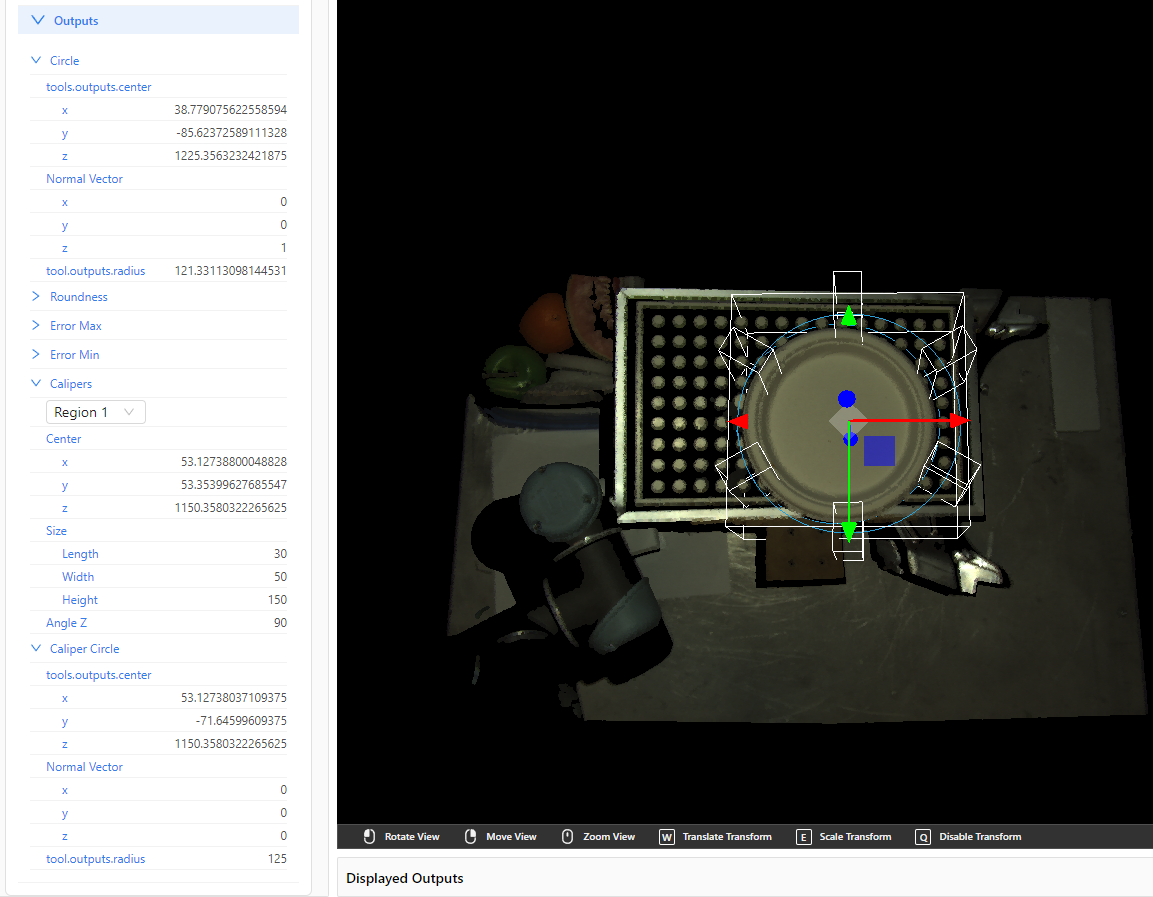Select Calipers Width value 50

280,576
